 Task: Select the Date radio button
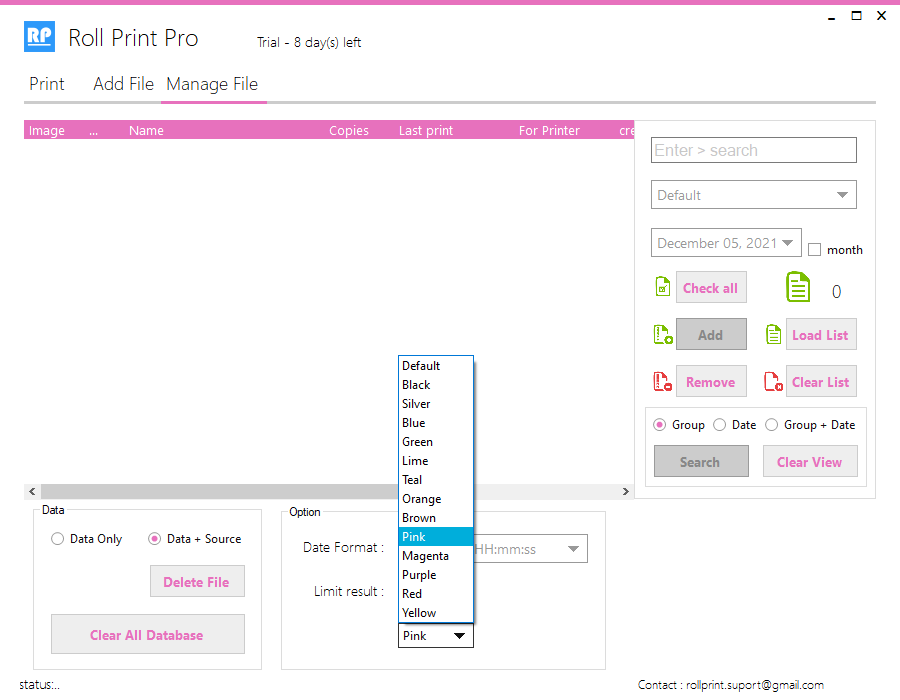pos(720,425)
